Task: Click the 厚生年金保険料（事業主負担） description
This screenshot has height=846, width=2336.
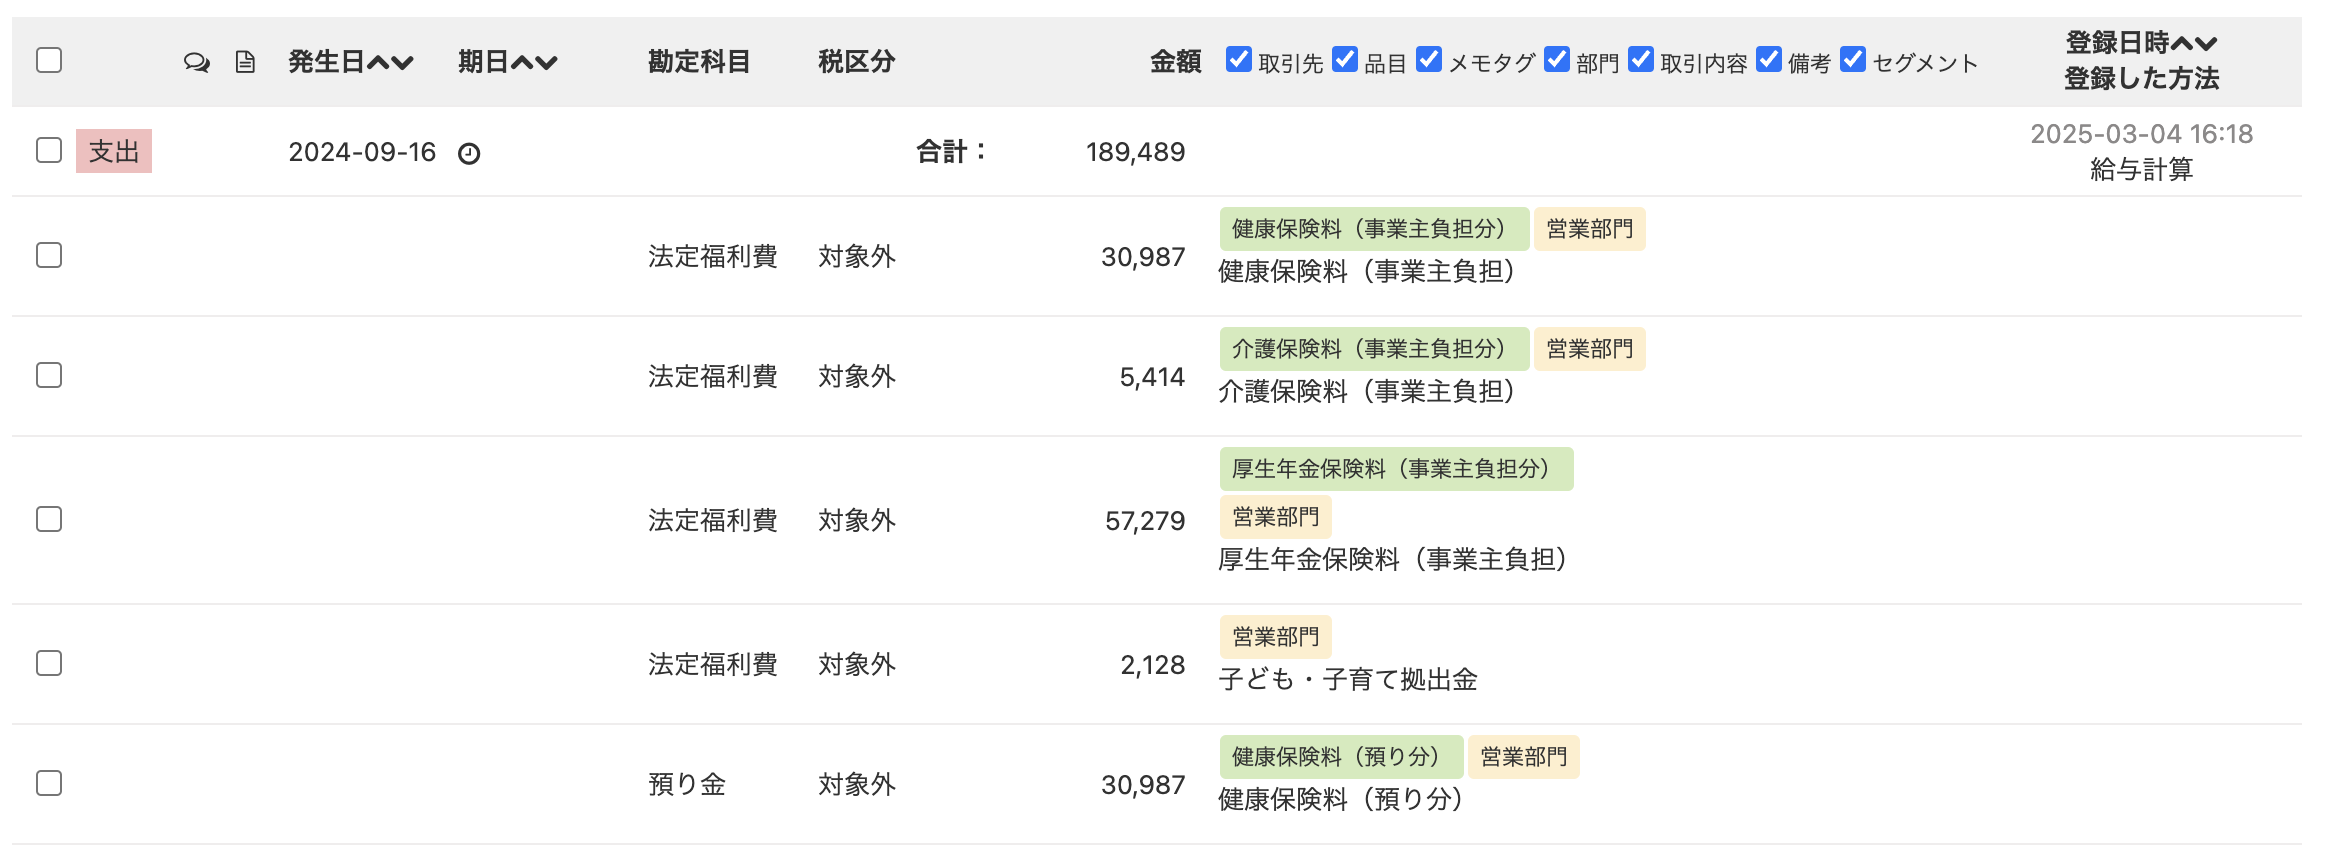Action: [x=1394, y=560]
